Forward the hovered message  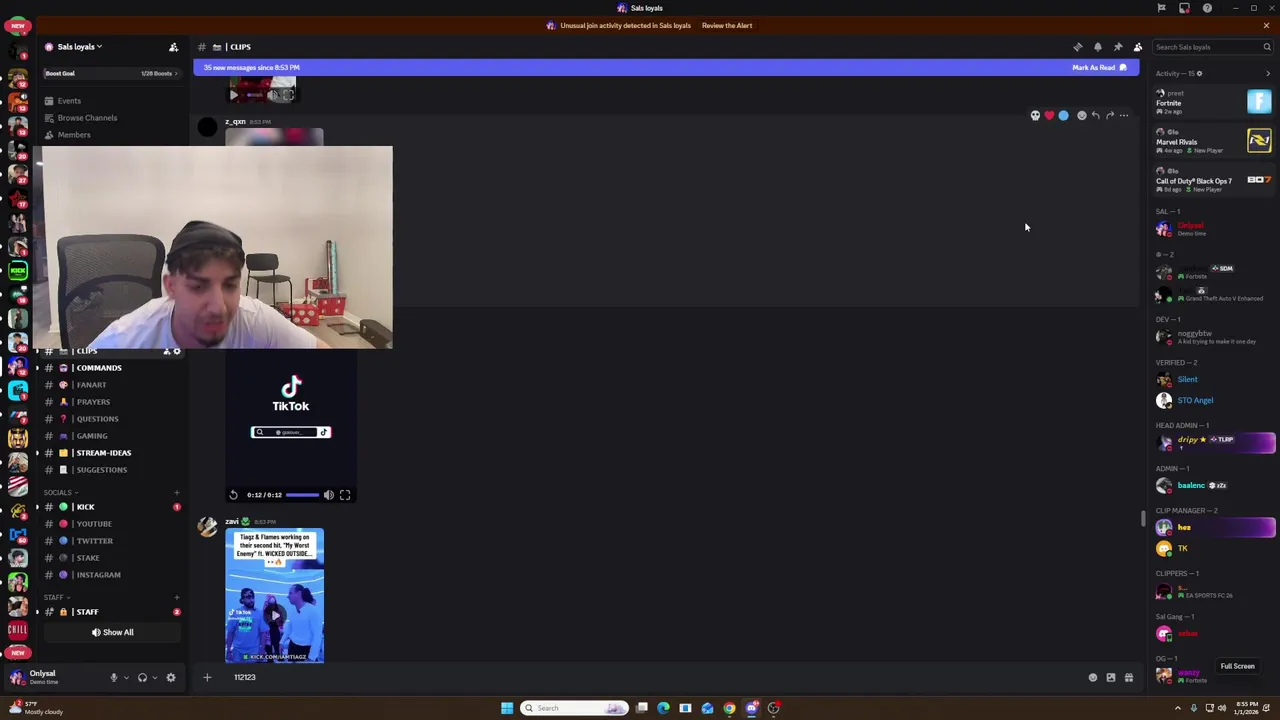point(1109,116)
